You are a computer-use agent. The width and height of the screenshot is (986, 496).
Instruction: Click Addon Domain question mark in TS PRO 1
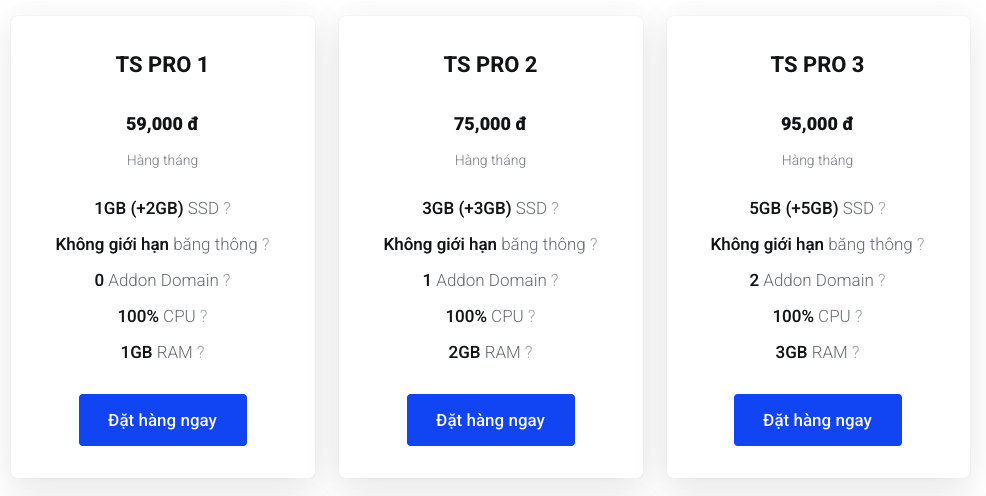tap(227, 280)
